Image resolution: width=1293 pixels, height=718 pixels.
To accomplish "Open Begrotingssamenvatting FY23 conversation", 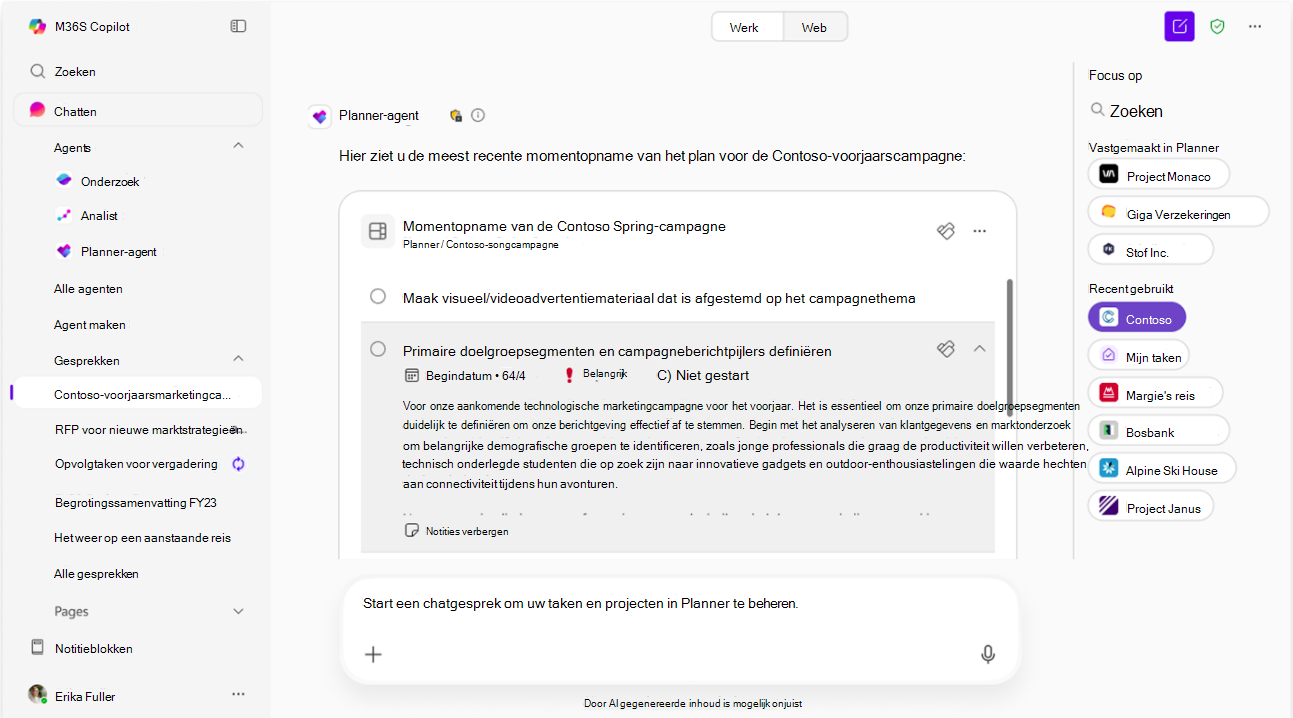I will click(x=136, y=503).
